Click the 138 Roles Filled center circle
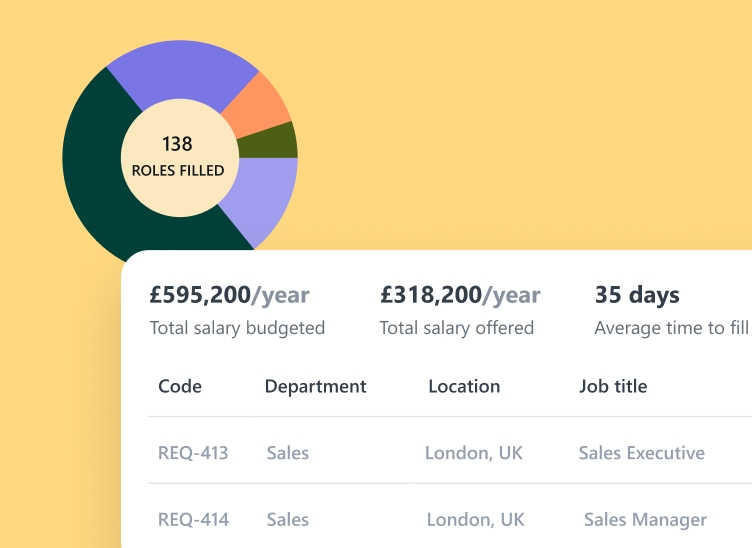 [x=178, y=158]
